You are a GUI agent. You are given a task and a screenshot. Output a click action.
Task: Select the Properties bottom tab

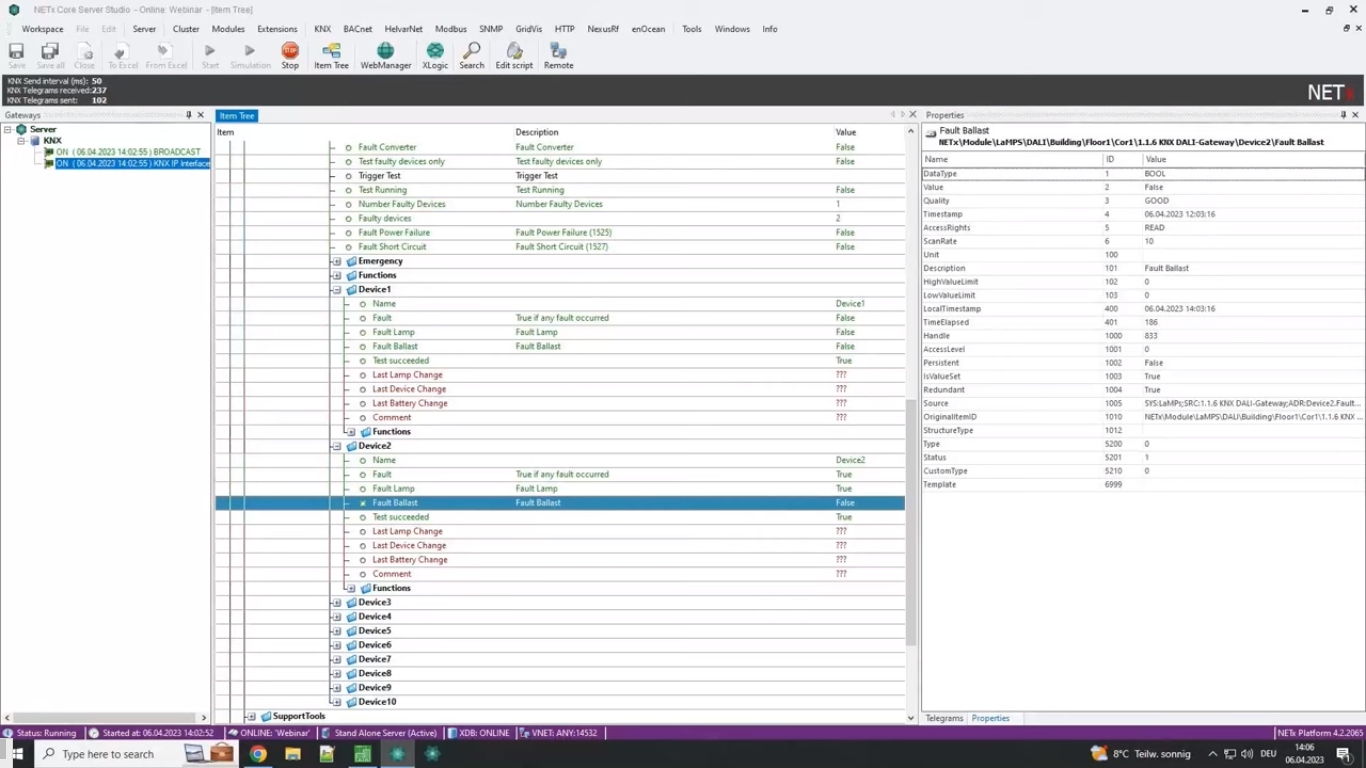(991, 718)
